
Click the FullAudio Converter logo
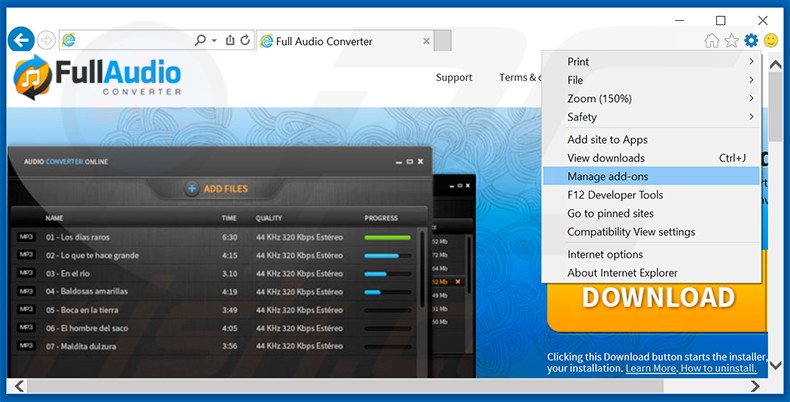pyautogui.click(x=97, y=77)
